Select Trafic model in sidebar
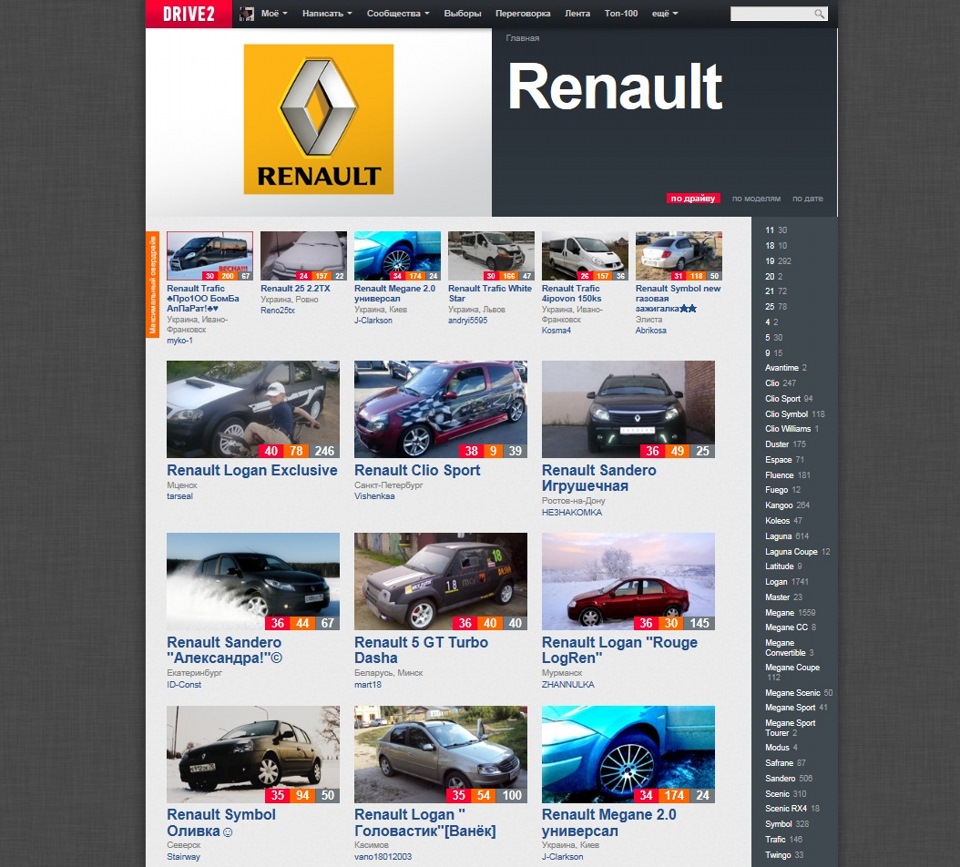This screenshot has height=867, width=960. (x=775, y=839)
